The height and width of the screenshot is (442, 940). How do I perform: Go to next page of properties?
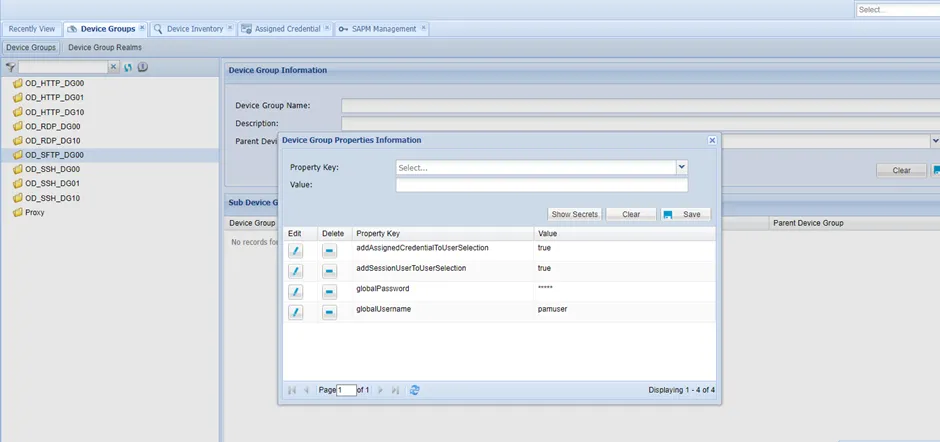381,390
